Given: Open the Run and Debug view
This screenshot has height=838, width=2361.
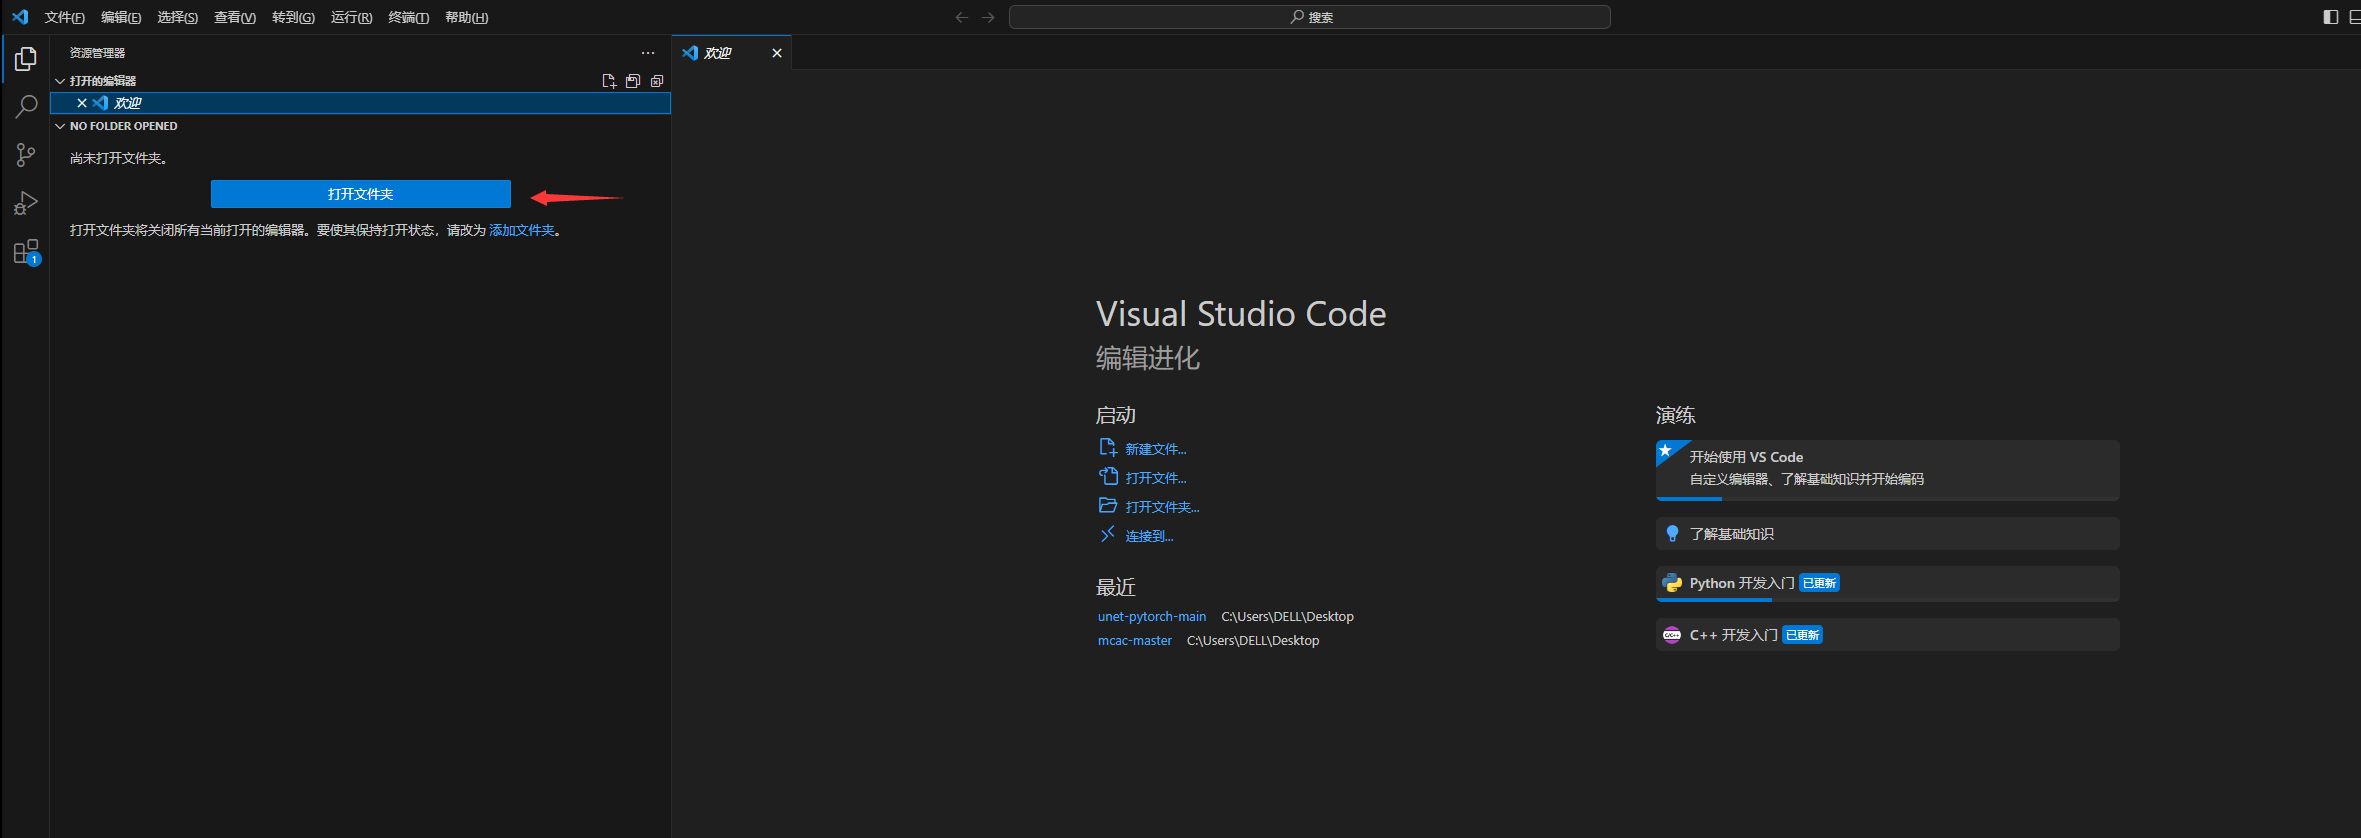Looking at the screenshot, I should [26, 204].
